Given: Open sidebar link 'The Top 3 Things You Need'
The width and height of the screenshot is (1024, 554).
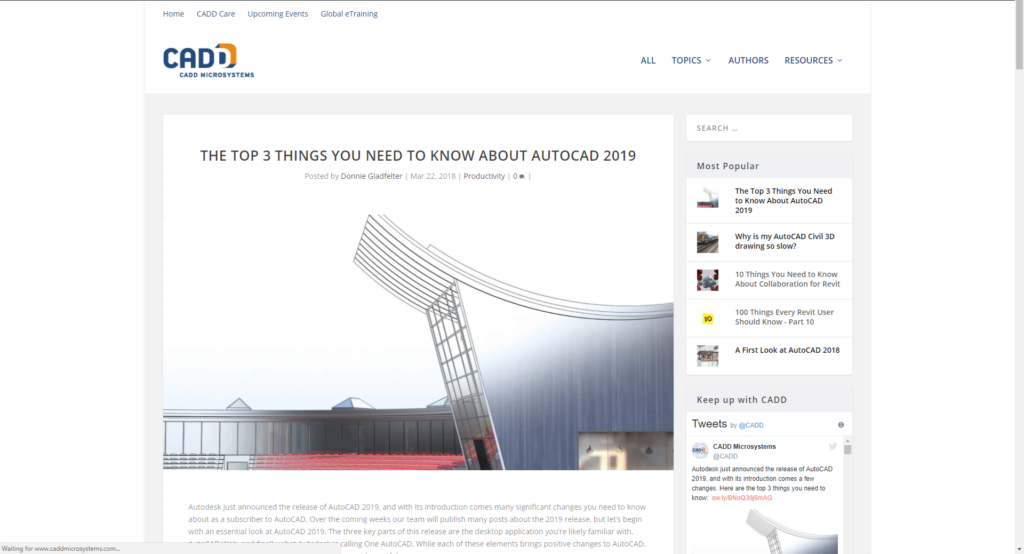Looking at the screenshot, I should (783, 201).
